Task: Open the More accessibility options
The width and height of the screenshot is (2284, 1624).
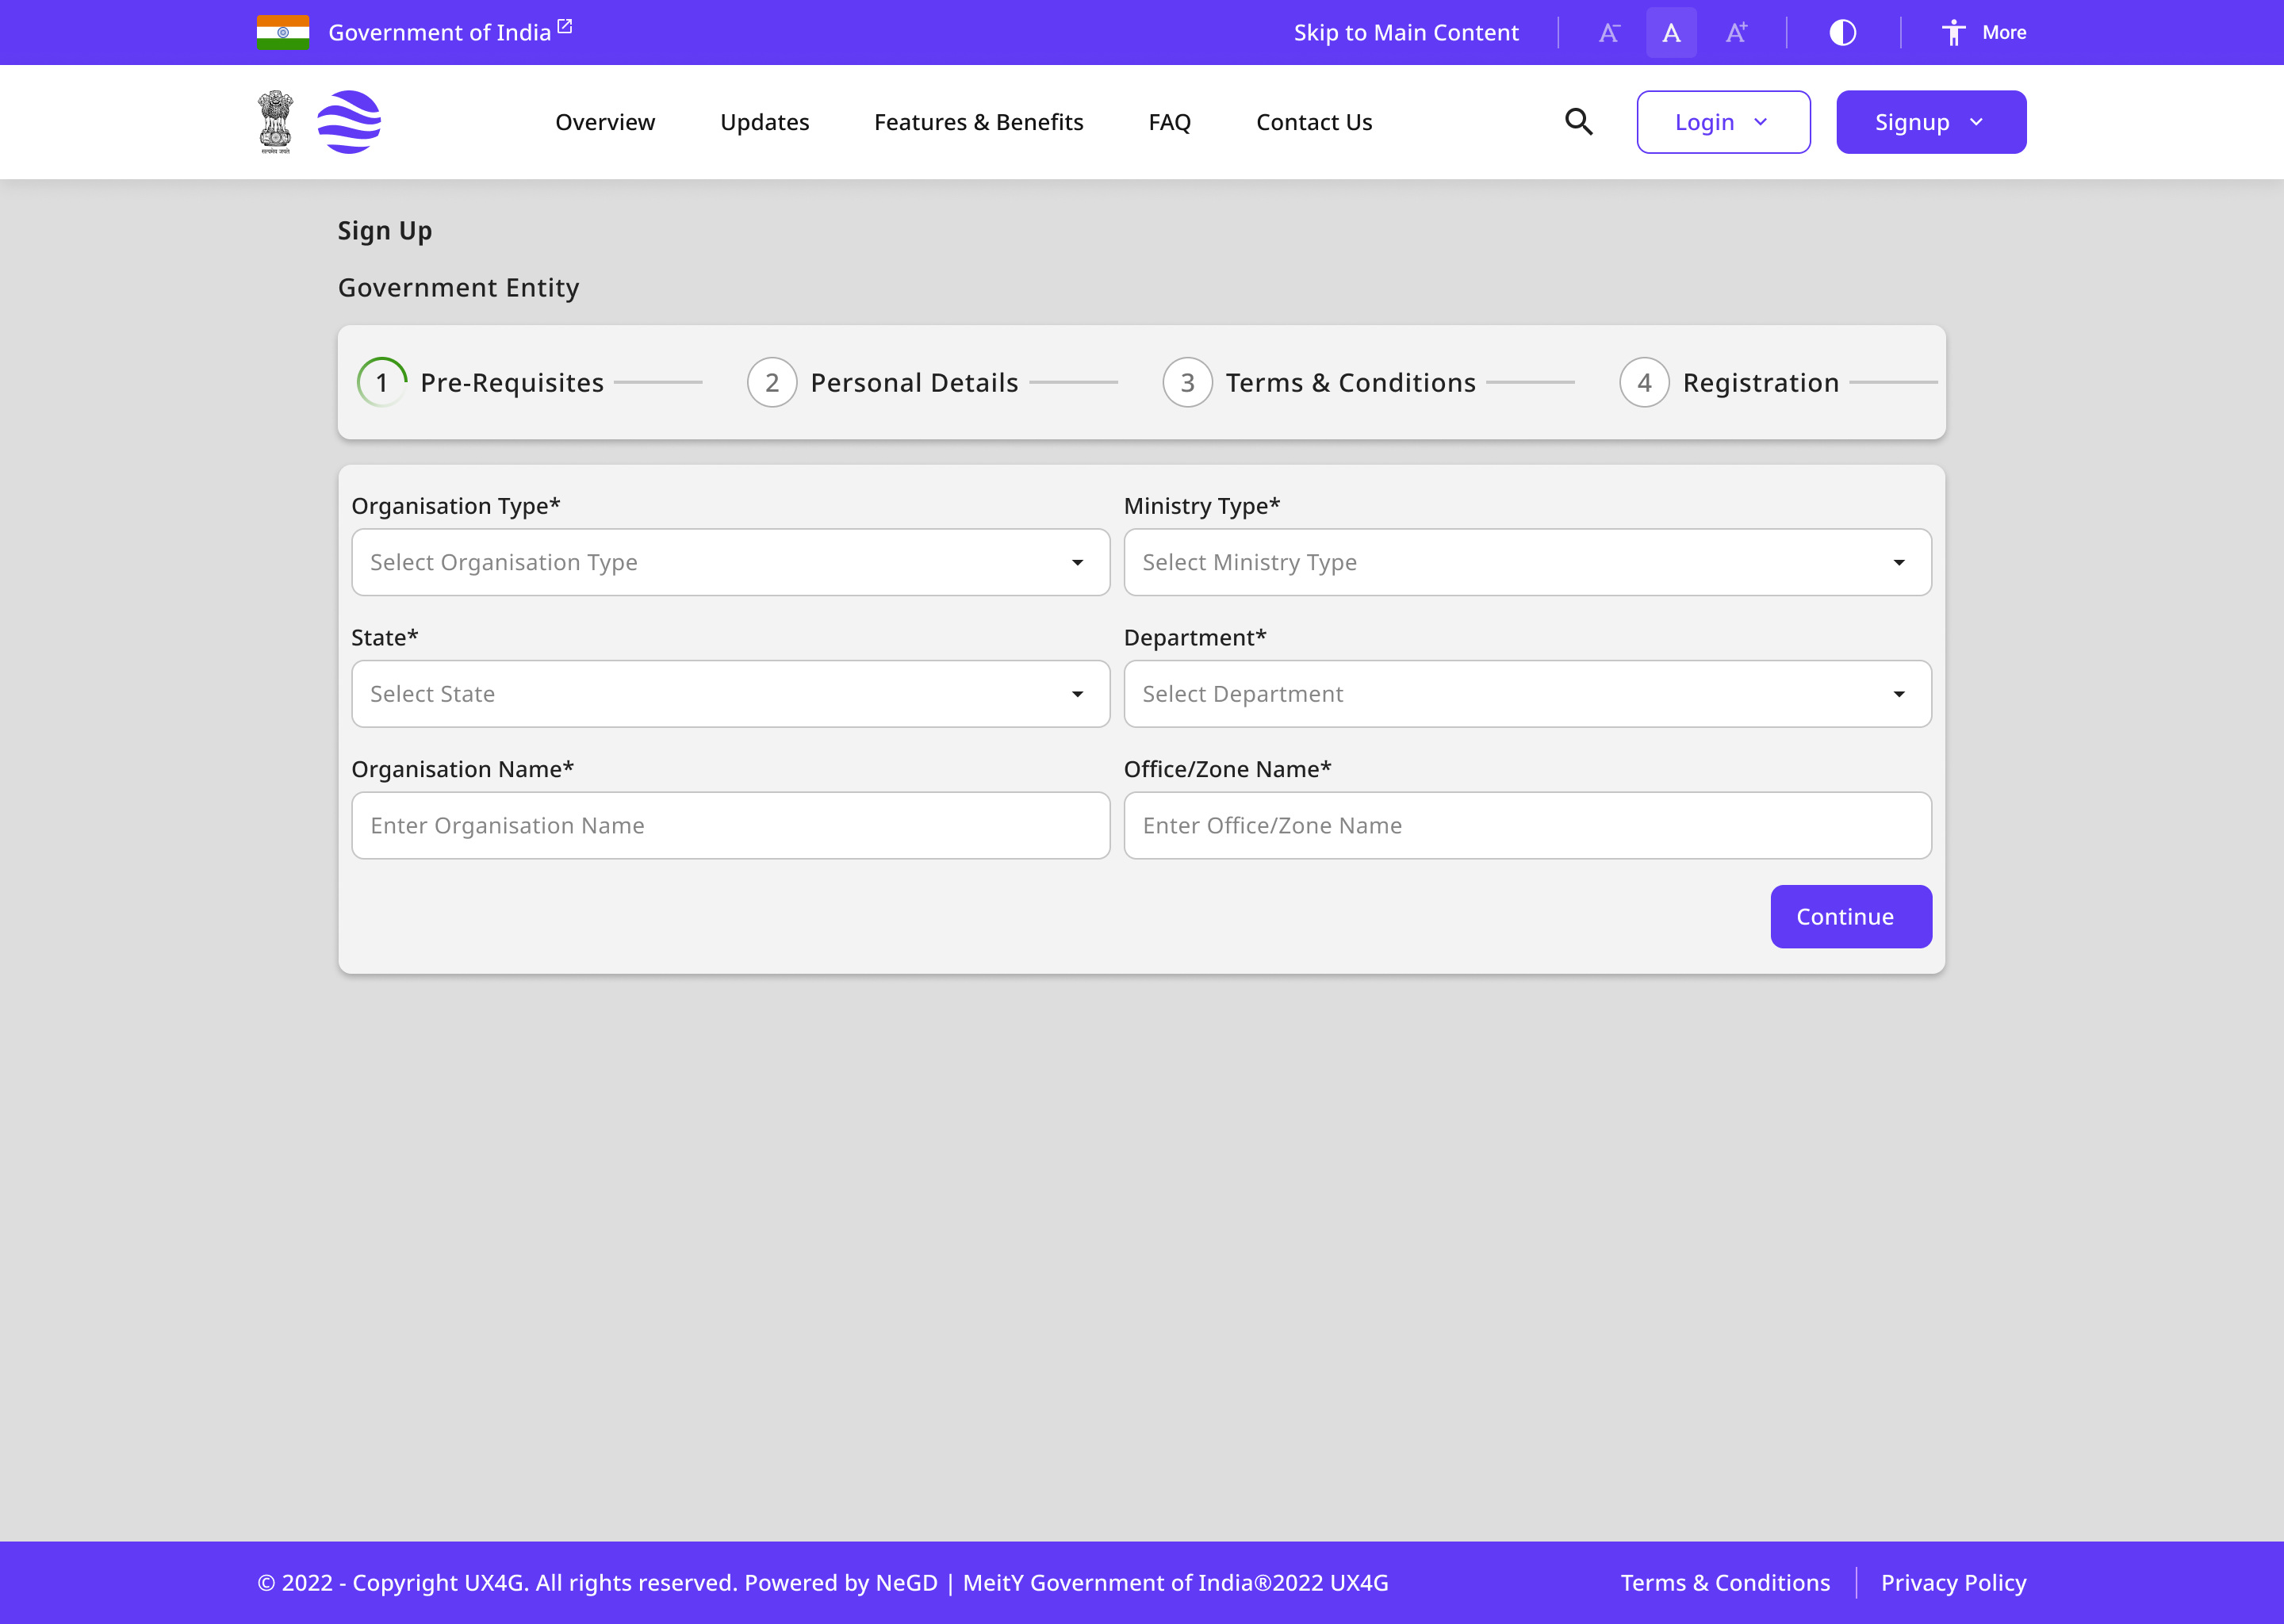Action: pos(1984,33)
